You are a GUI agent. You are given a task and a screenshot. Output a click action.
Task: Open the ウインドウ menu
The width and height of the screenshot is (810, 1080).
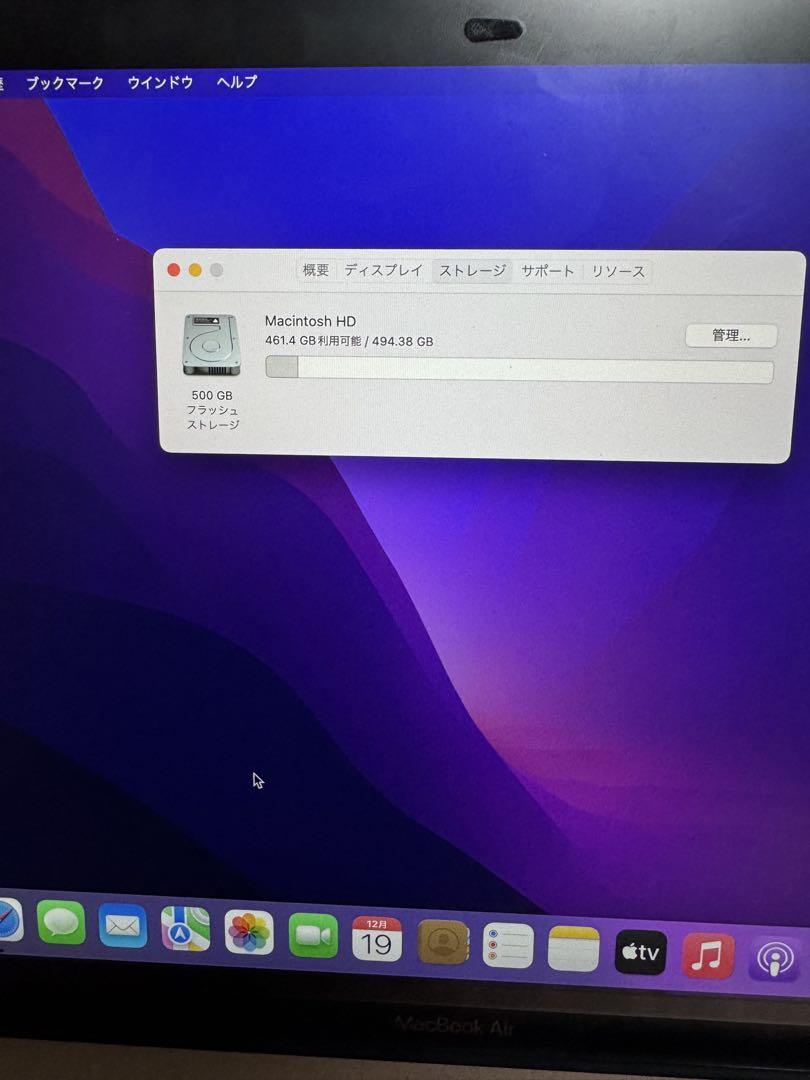pos(160,83)
